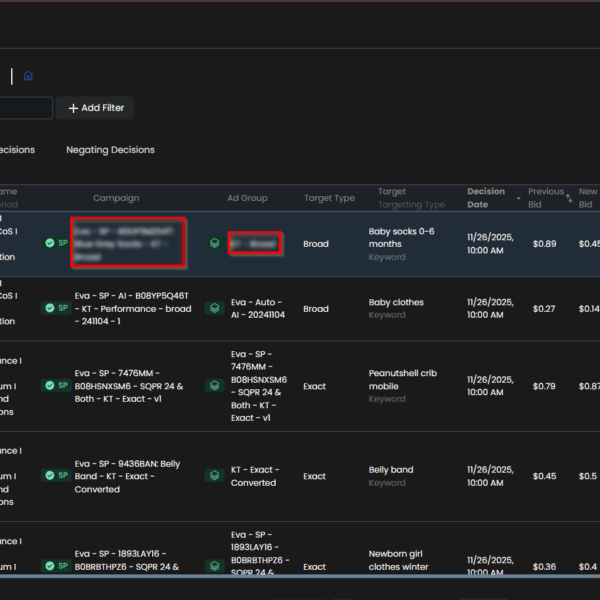The image size is (600, 600).
Task: Sort the table by Decision Date
Action: pos(487,197)
